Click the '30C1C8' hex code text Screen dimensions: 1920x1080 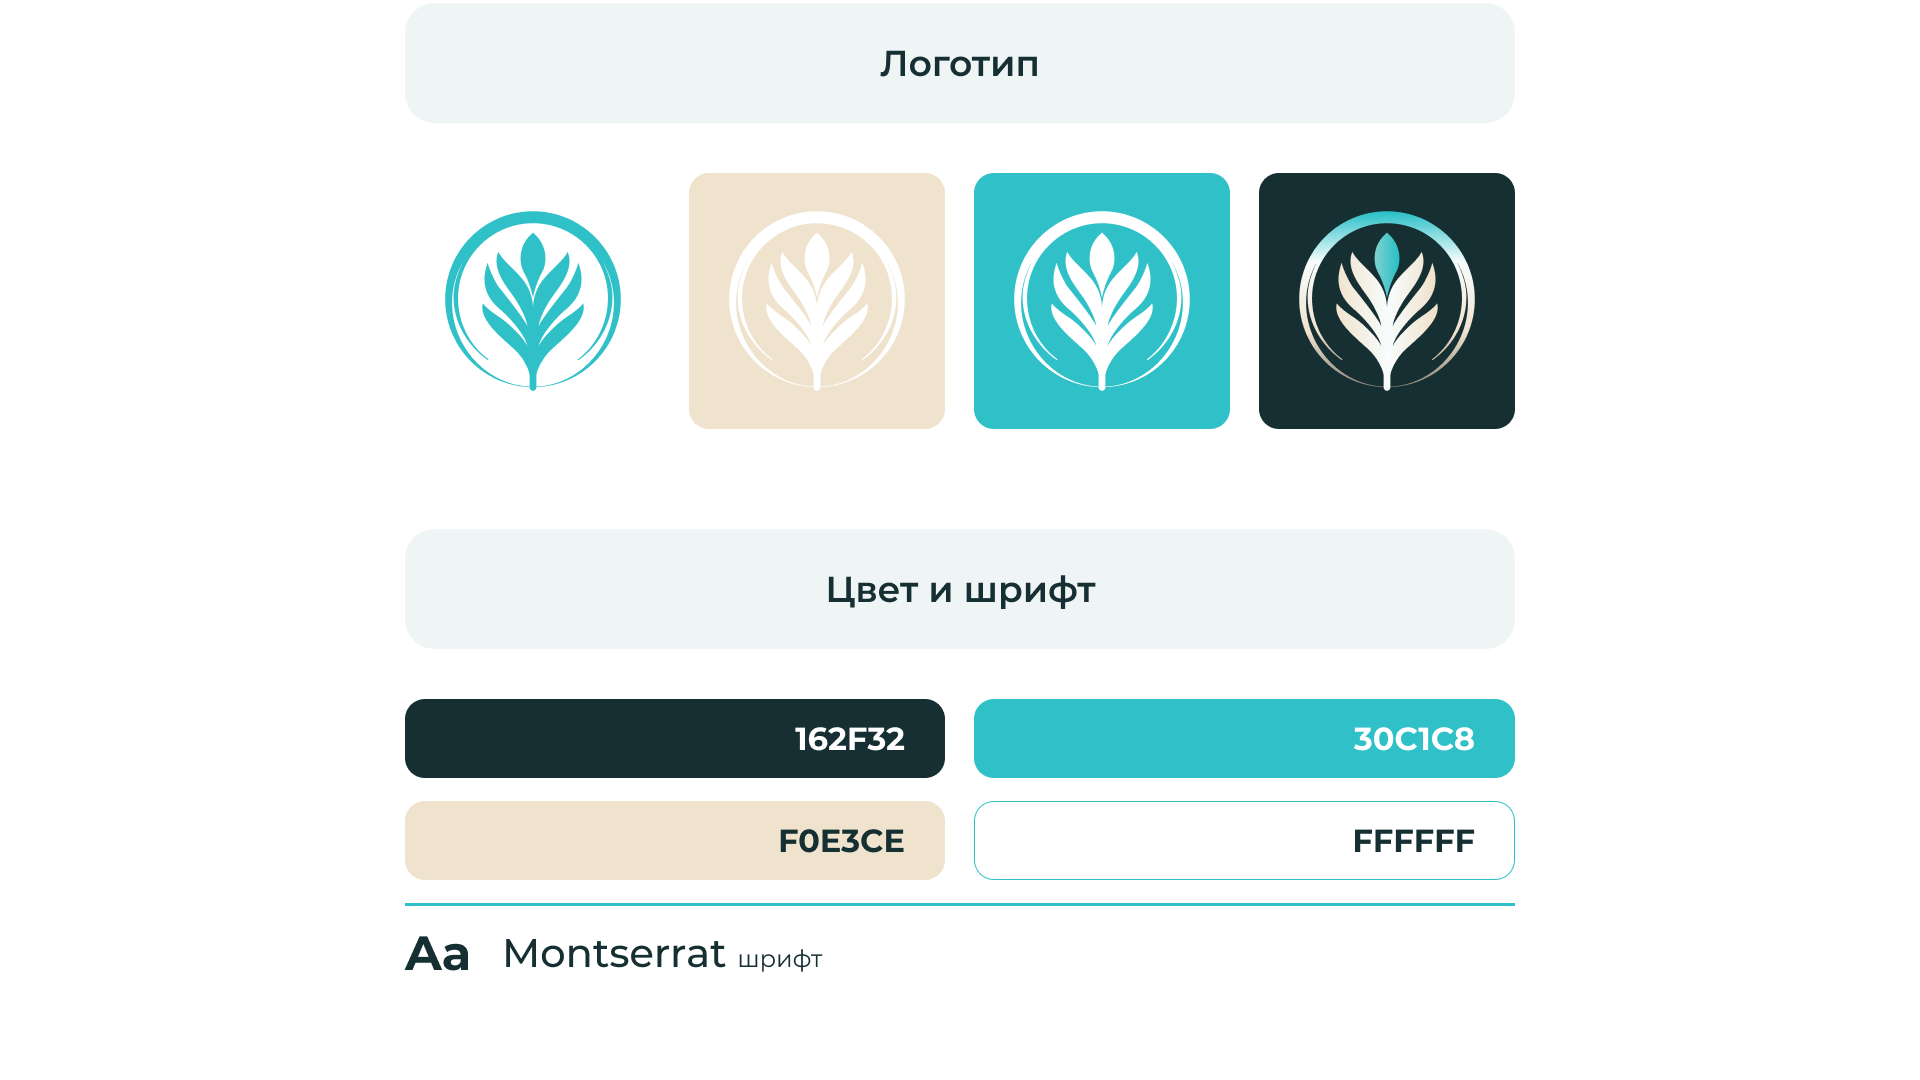coord(1413,739)
